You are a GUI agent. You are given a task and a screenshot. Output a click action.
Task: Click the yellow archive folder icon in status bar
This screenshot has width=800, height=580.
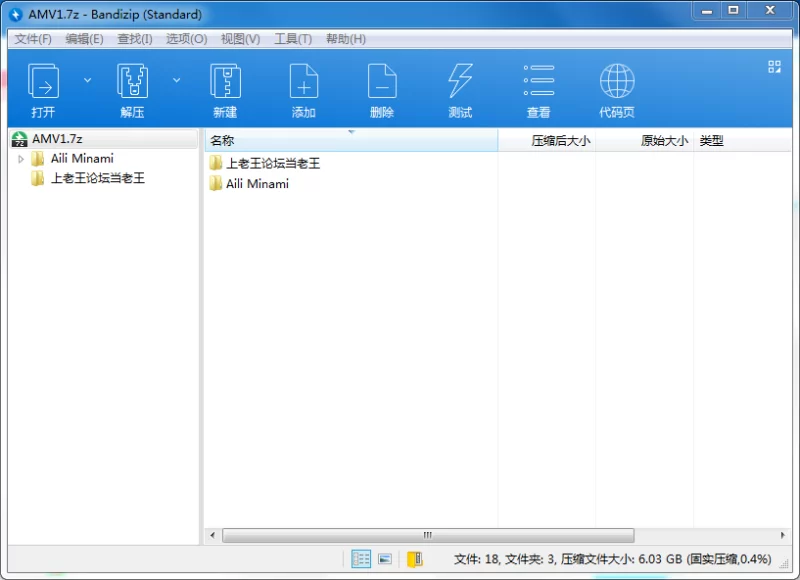click(415, 559)
